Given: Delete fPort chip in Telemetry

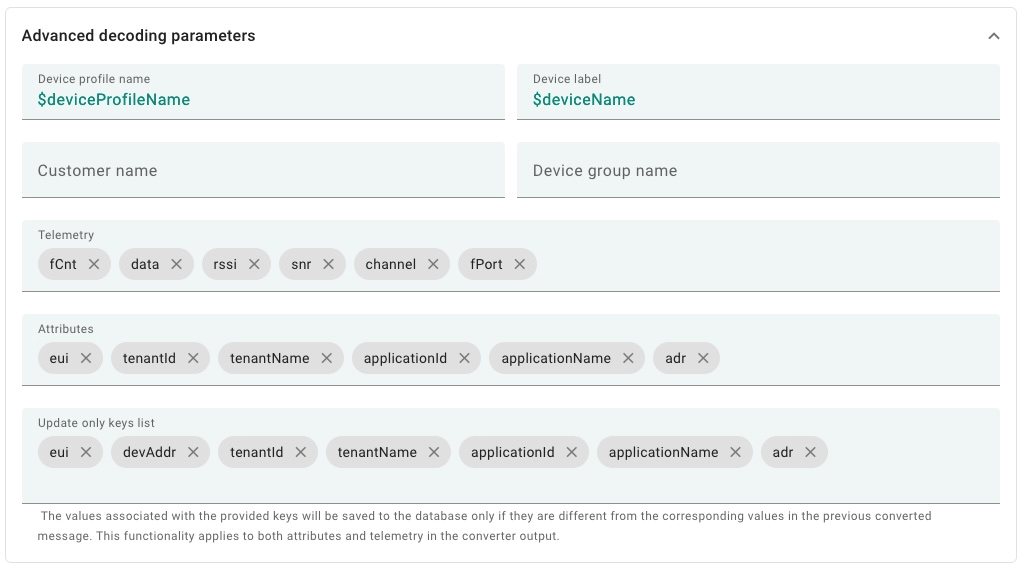Looking at the screenshot, I should [x=520, y=264].
